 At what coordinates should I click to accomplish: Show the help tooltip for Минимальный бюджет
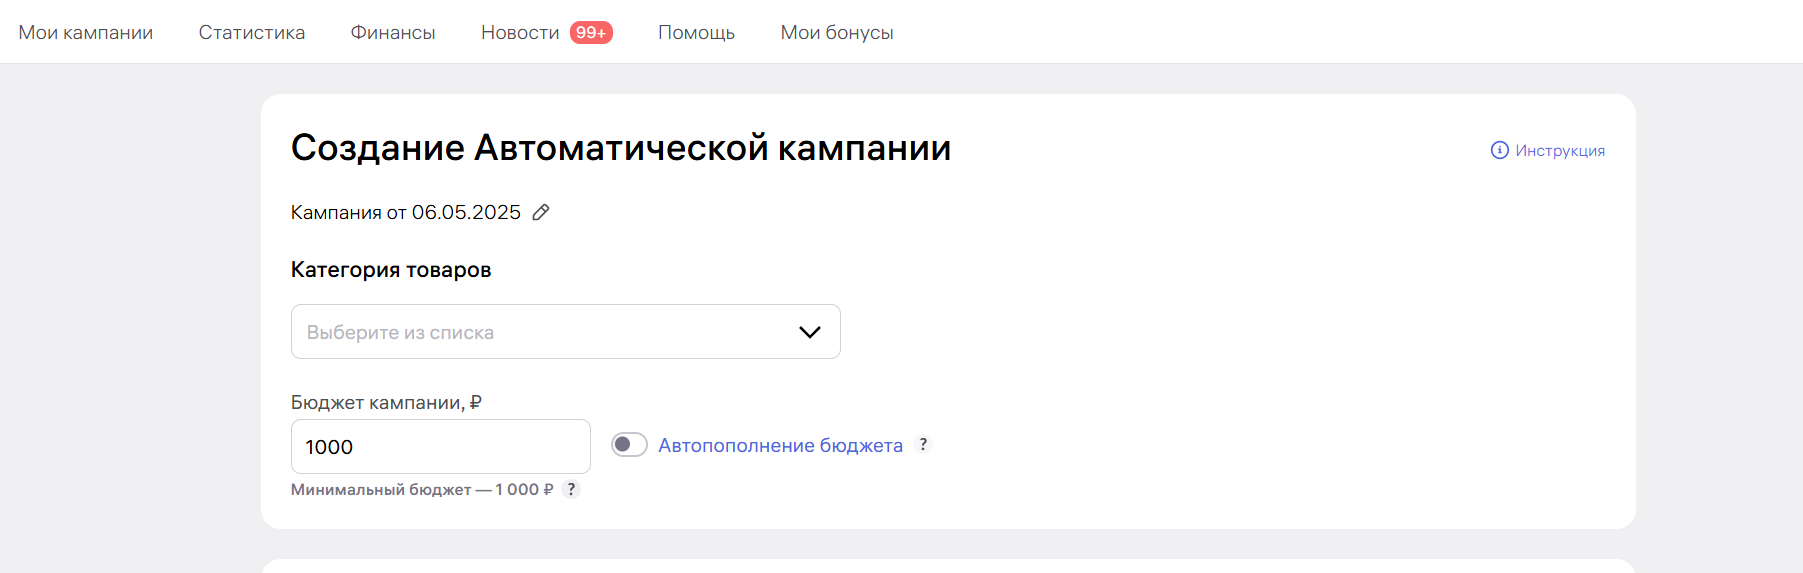pos(571,489)
